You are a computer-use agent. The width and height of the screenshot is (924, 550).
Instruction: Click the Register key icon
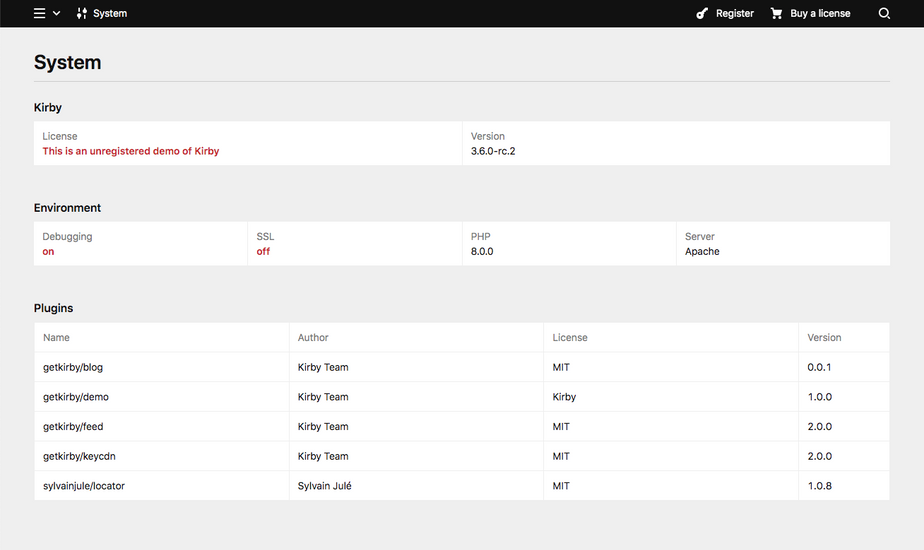(x=703, y=14)
